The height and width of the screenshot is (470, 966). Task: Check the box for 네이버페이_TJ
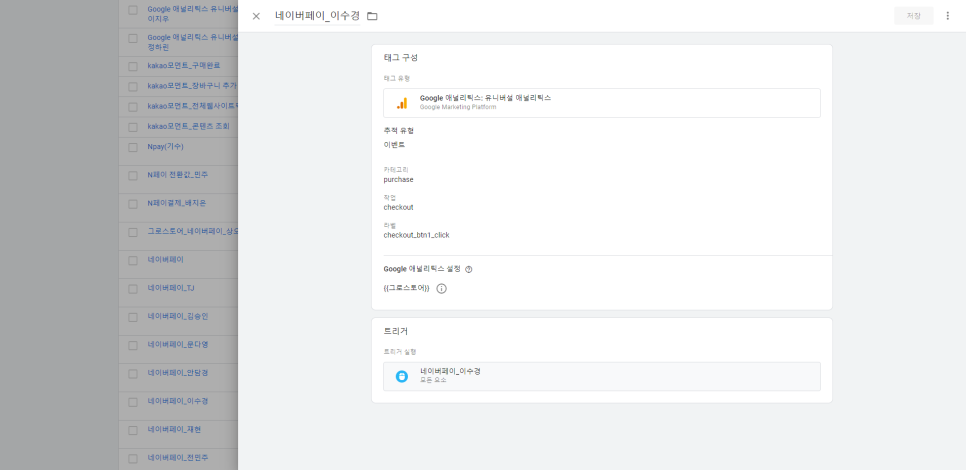coord(132,289)
